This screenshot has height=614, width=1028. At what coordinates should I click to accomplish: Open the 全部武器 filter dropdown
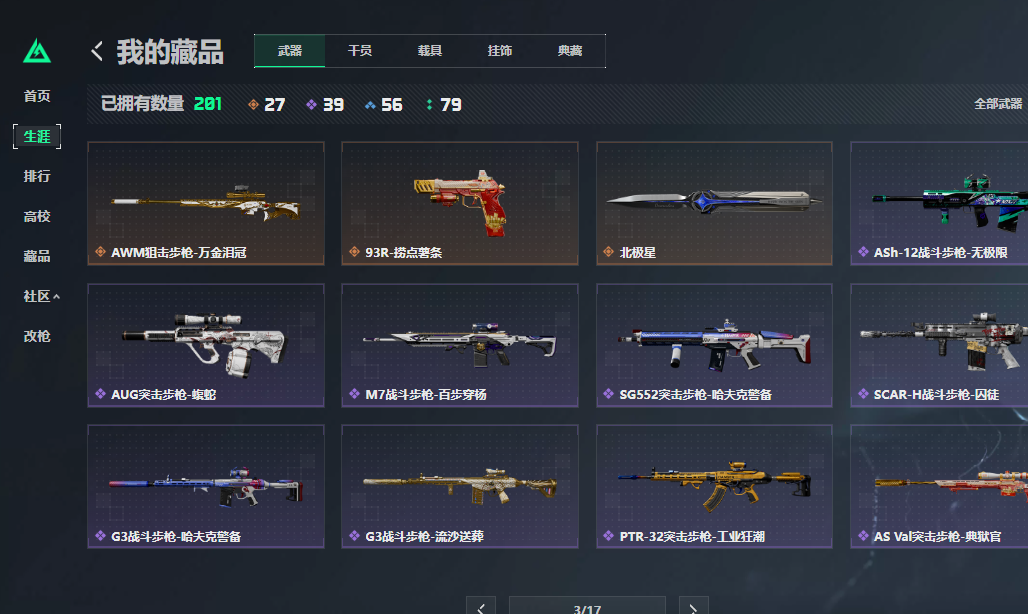click(x=998, y=104)
